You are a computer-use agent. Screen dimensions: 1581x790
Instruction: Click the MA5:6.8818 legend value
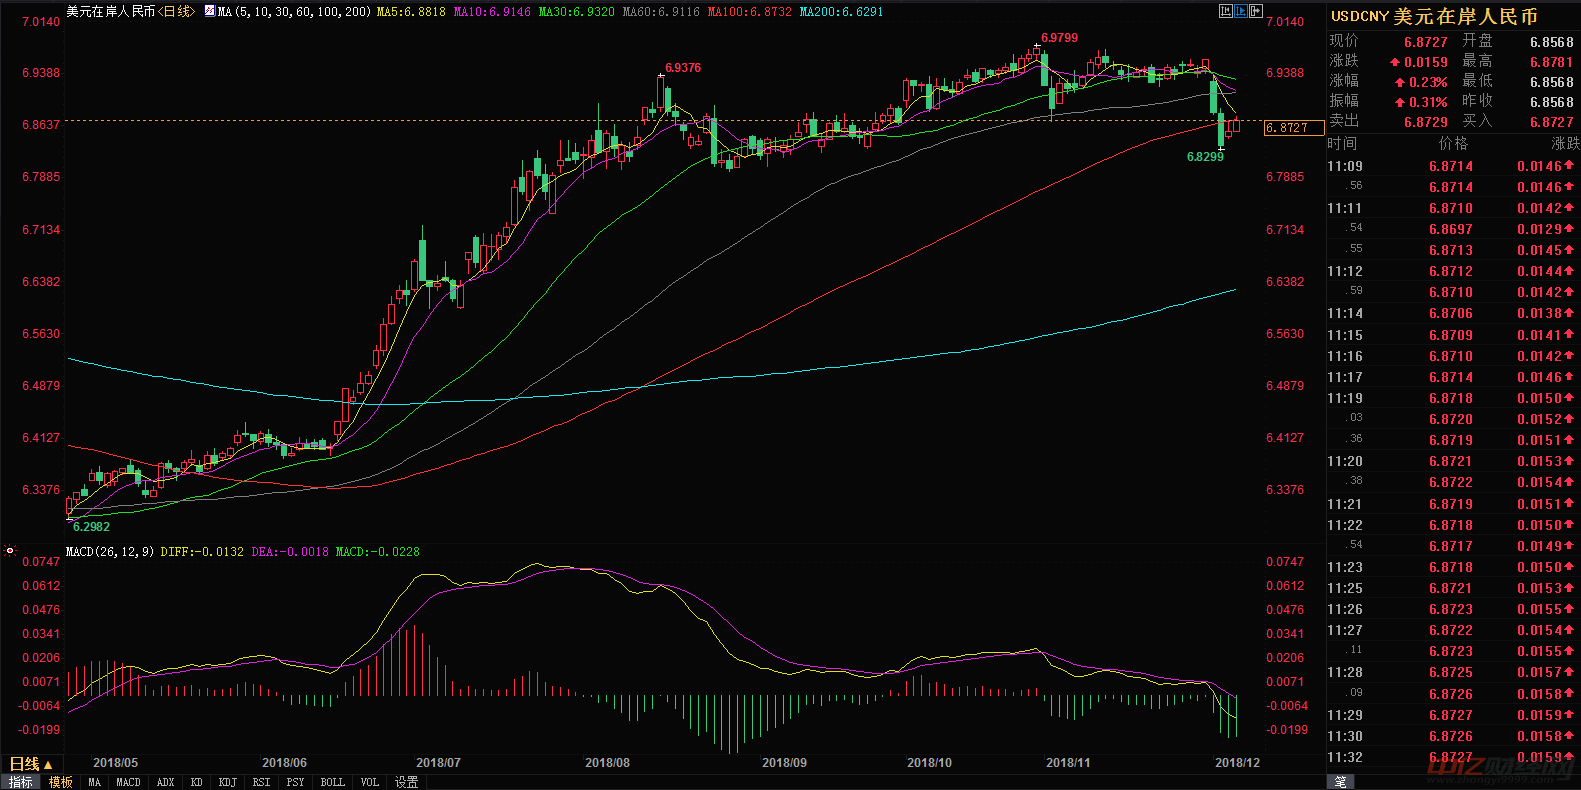[x=411, y=12]
